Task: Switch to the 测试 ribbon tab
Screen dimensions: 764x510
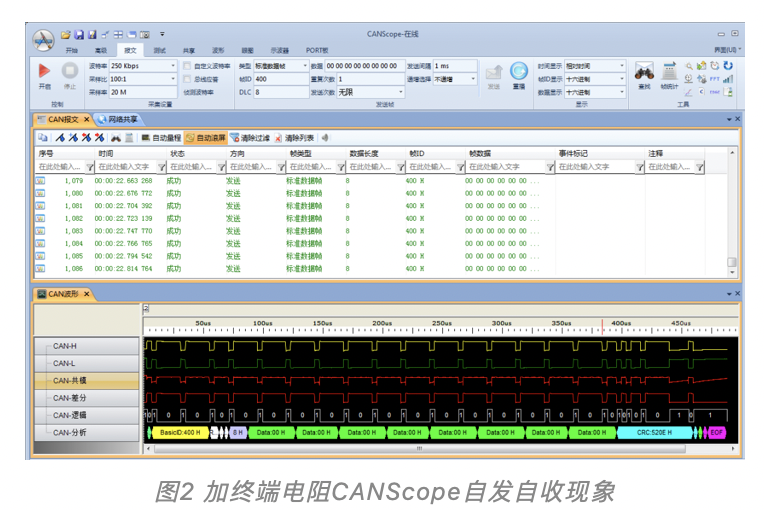Action: click(160, 50)
